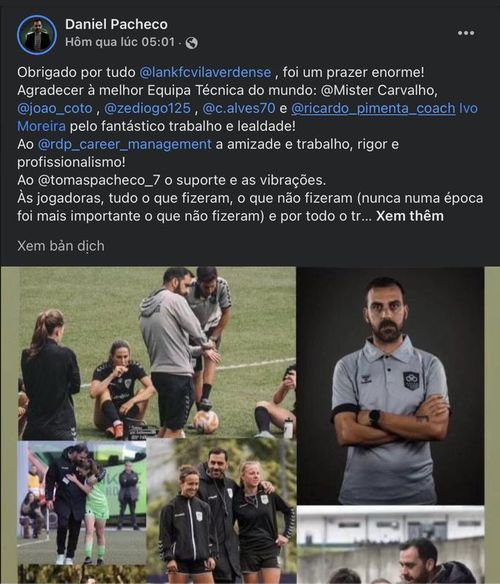Click Daniel Pacheco's profile avatar
The height and width of the screenshot is (584, 500).
coord(37,35)
